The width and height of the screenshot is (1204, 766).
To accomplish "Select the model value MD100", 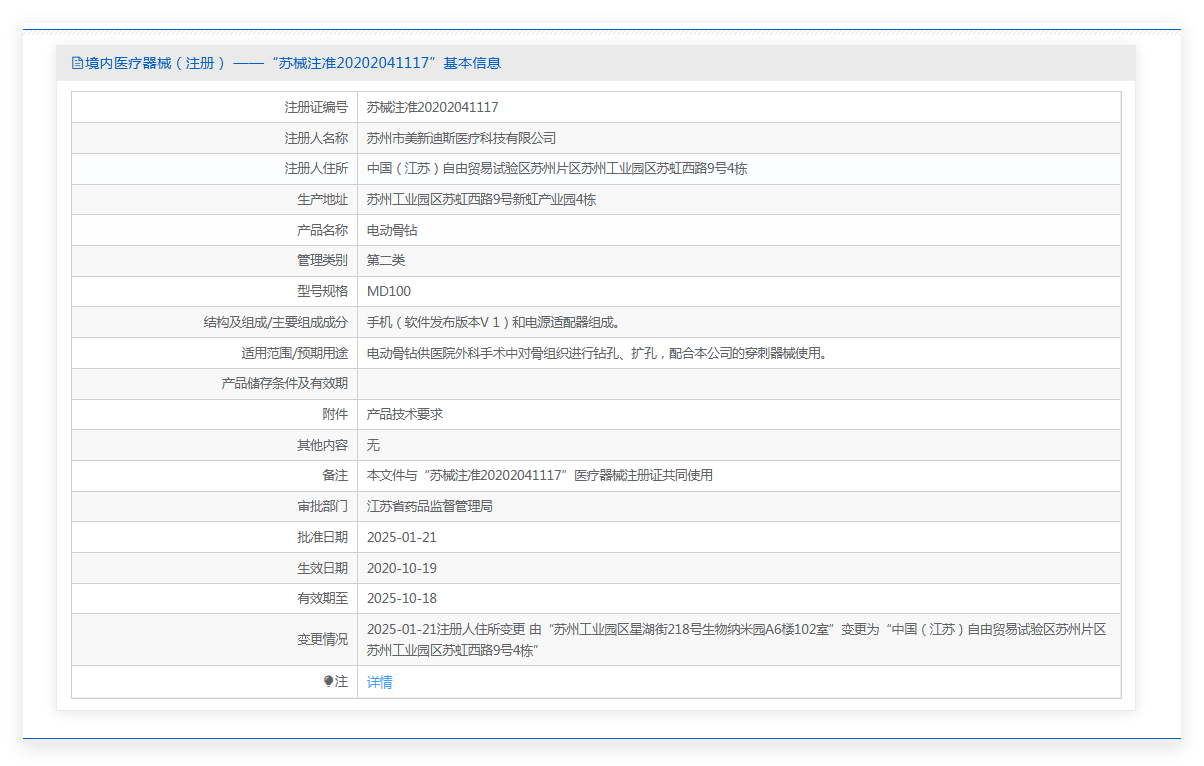I will pos(389,291).
